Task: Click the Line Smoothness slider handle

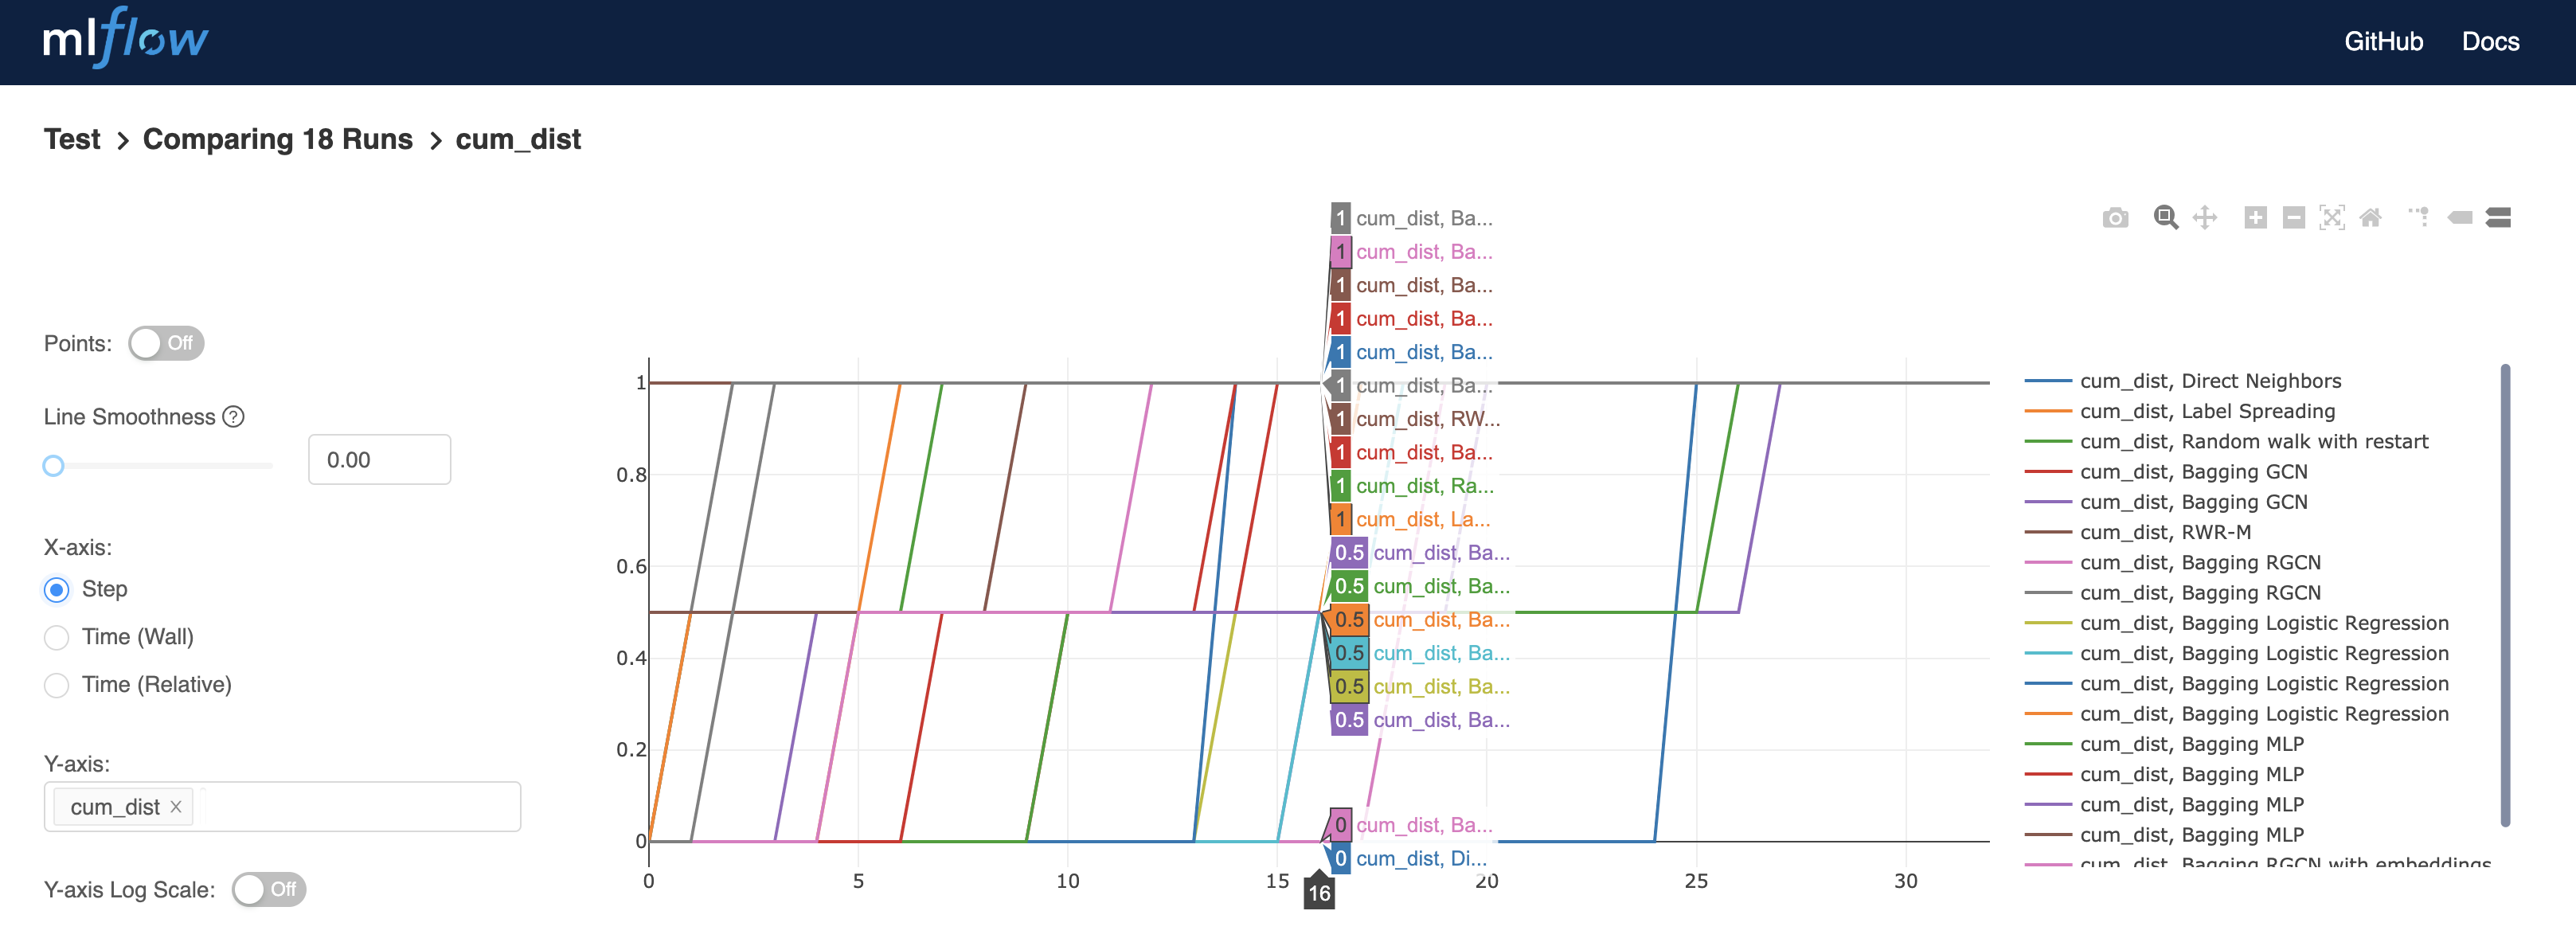Action: [x=54, y=465]
